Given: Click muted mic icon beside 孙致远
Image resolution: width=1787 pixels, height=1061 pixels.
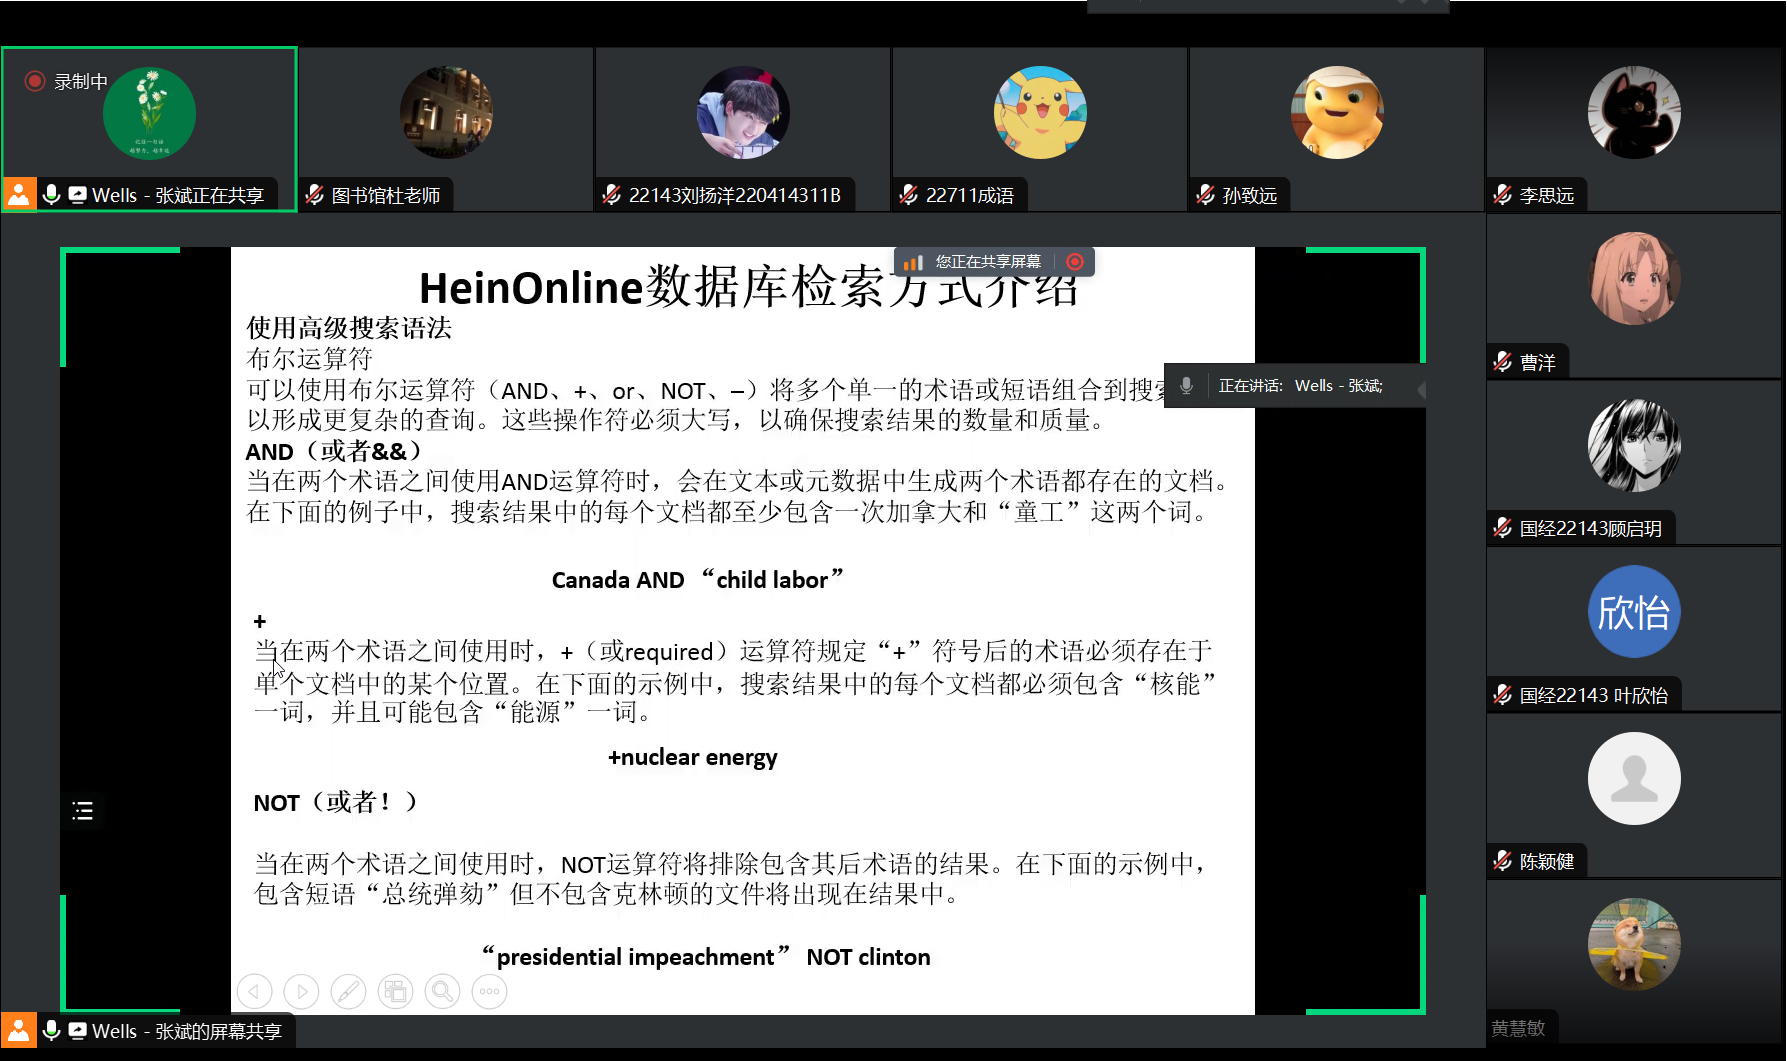Looking at the screenshot, I should click(x=1206, y=195).
